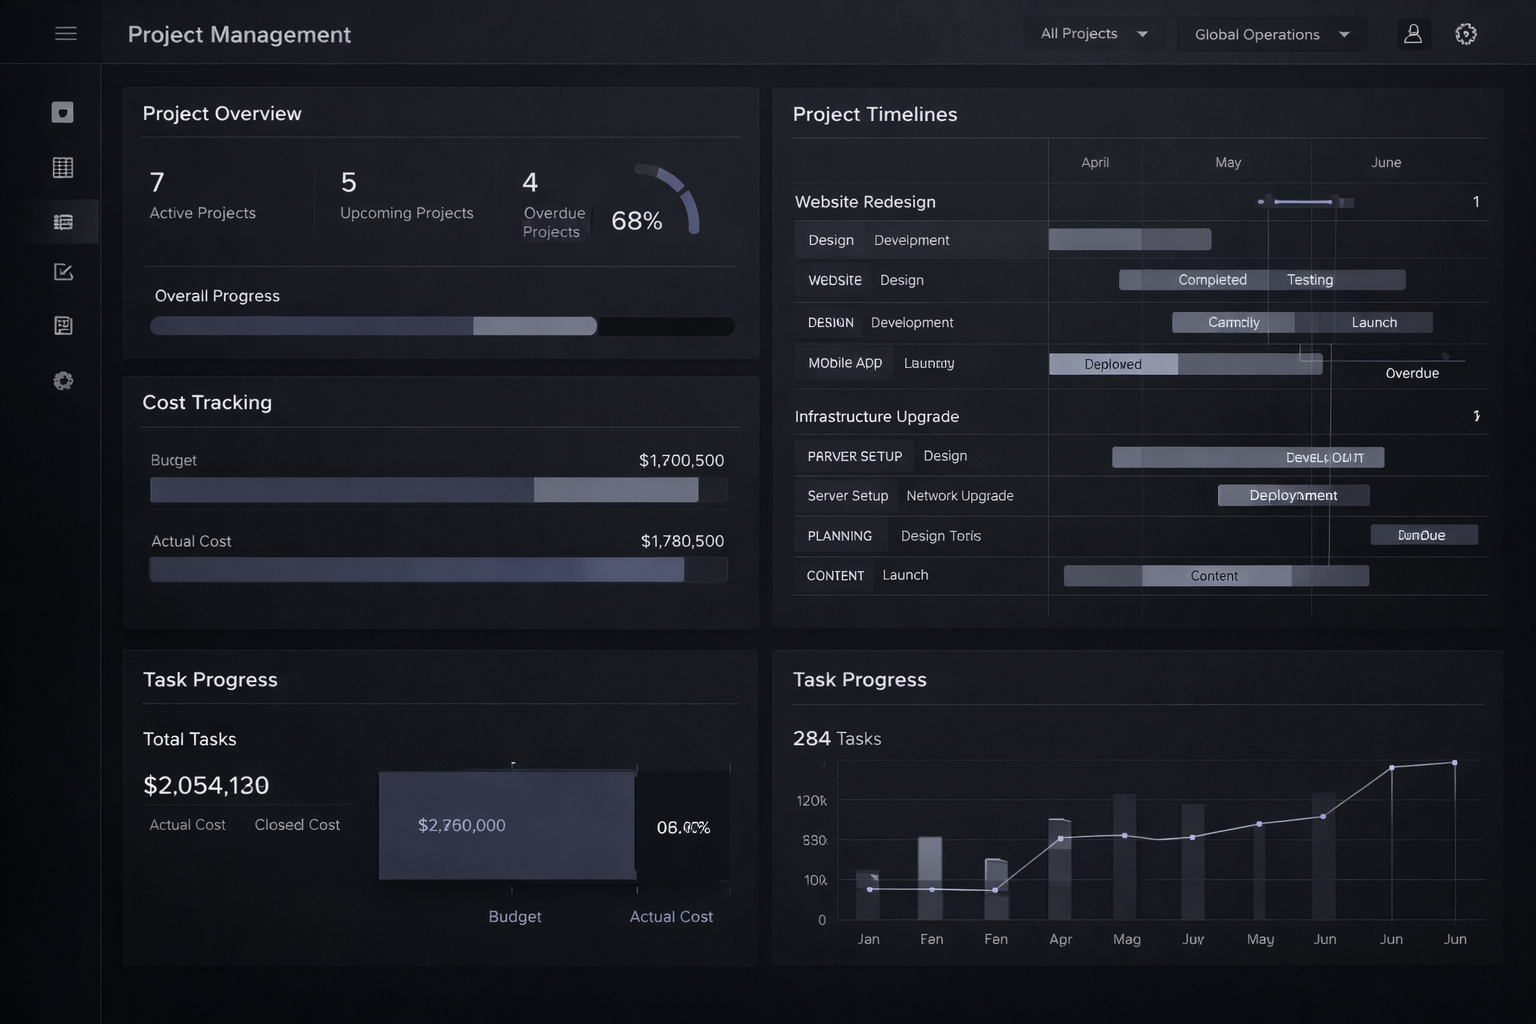
Task: Click the shield icon in the sidebar
Action: pyautogui.click(x=63, y=113)
